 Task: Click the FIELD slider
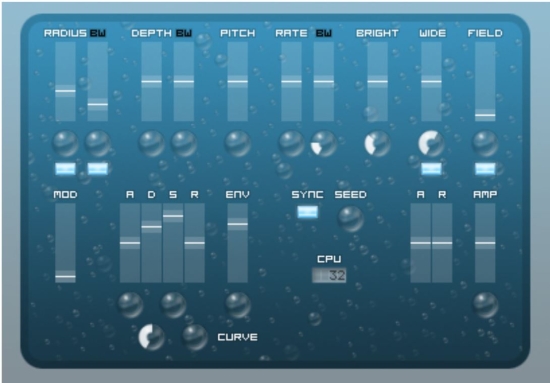click(x=485, y=81)
